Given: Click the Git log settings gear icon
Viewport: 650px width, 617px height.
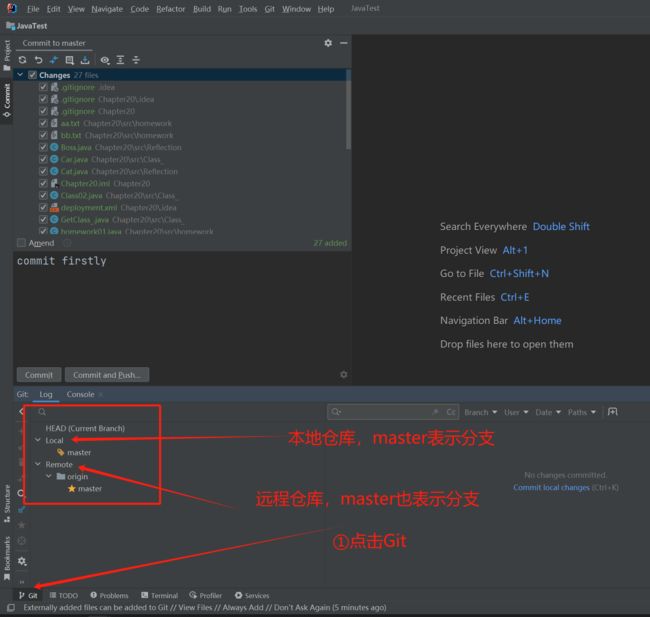Looking at the screenshot, I should [22, 561].
